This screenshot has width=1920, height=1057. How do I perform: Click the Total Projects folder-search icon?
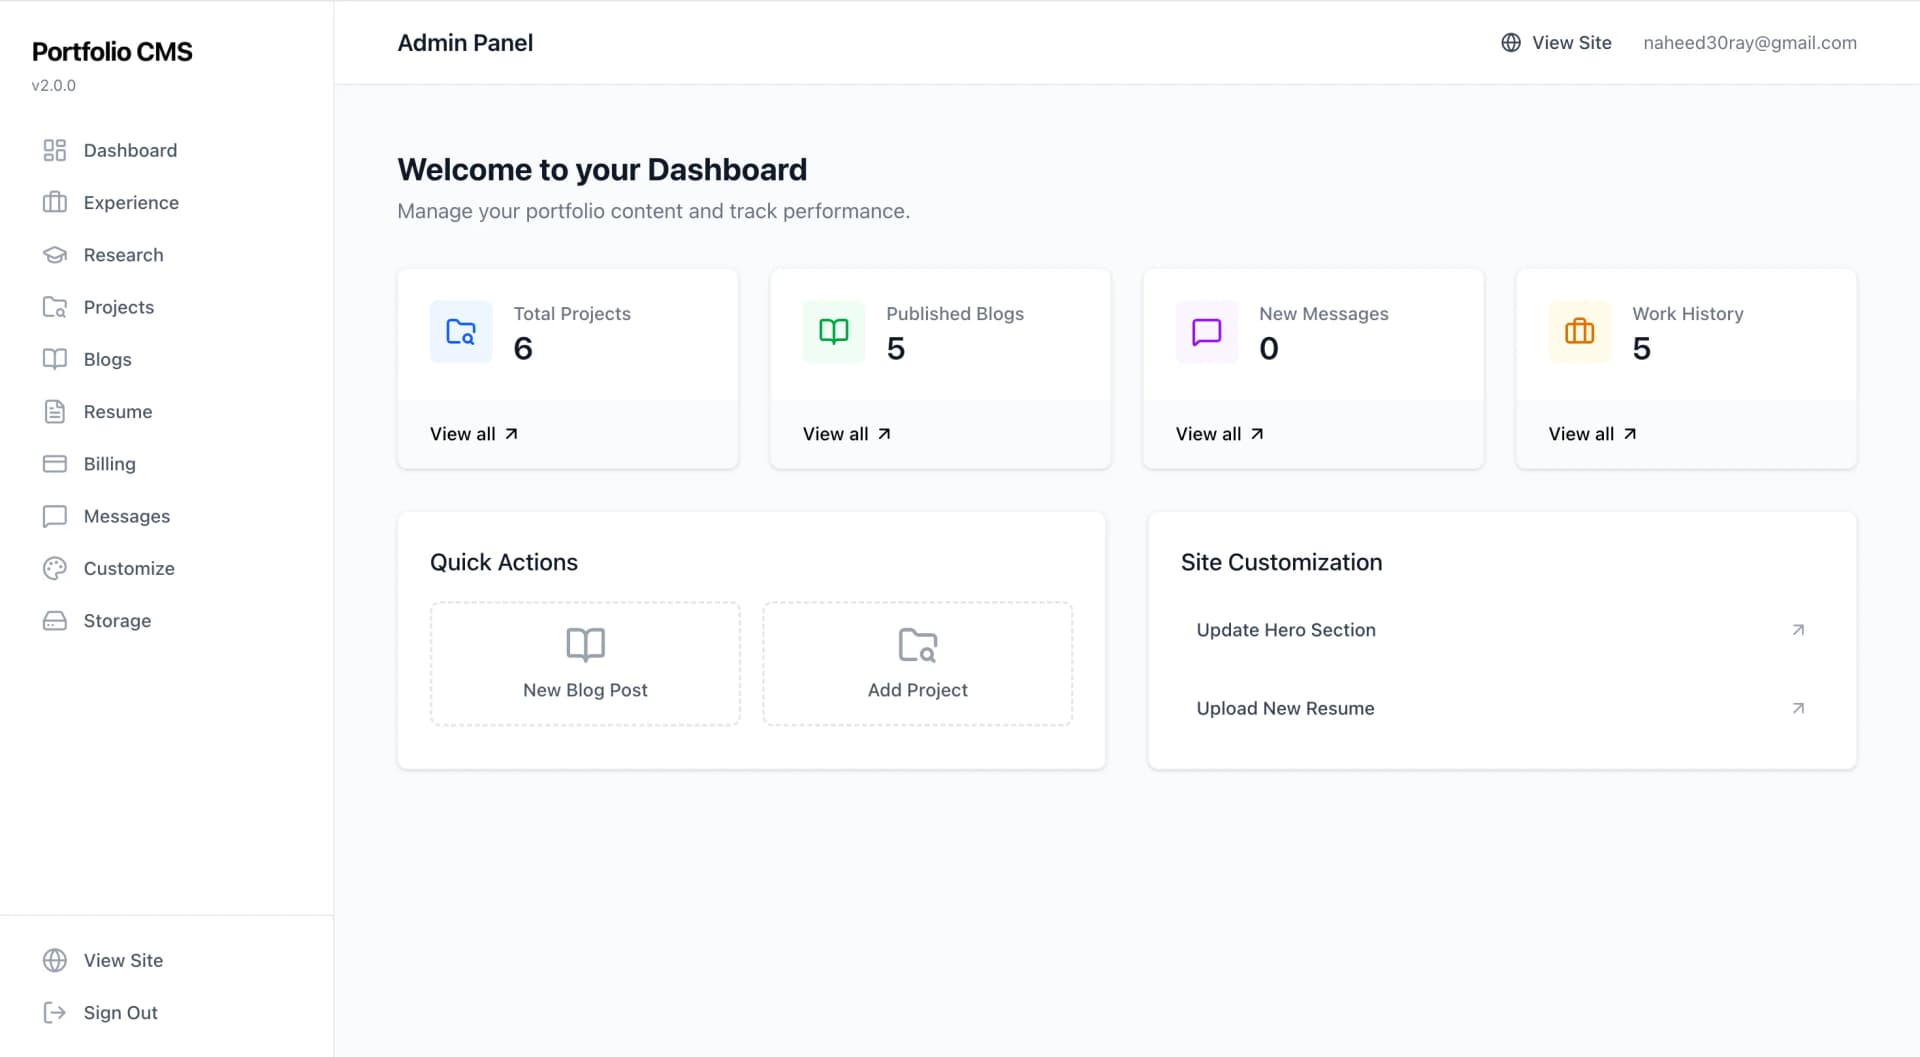[460, 331]
